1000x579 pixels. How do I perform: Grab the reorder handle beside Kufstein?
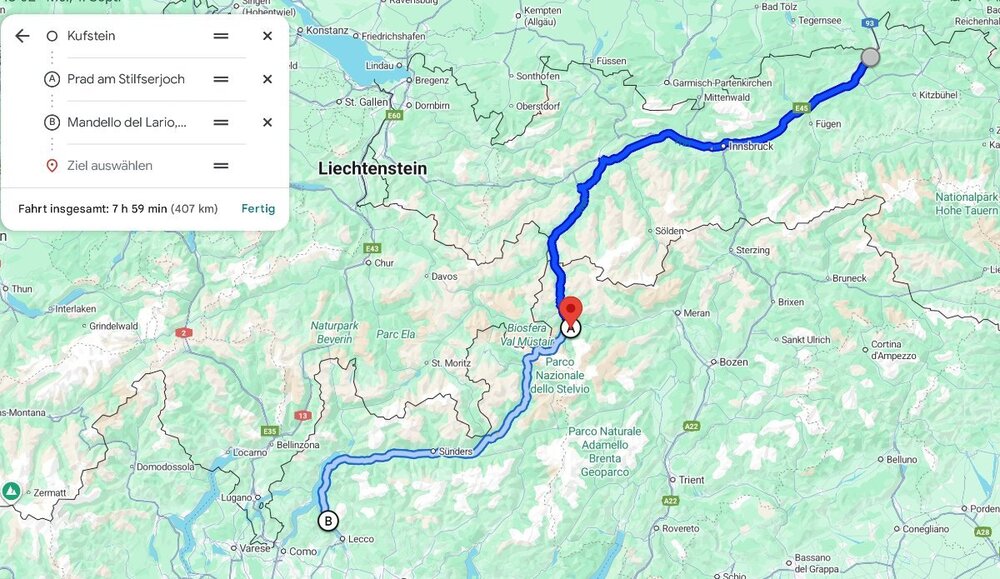221,36
